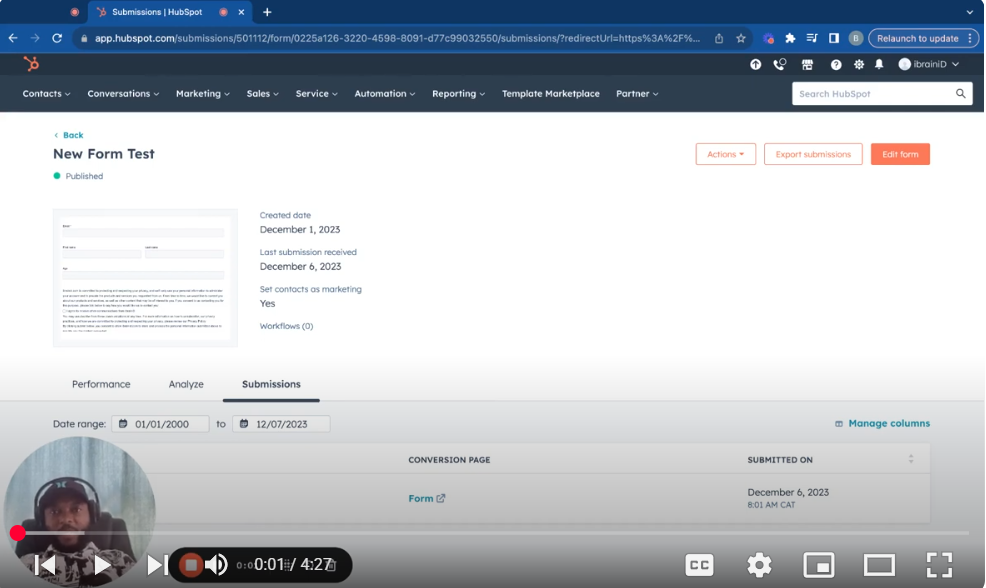Expand the Automation menu
The width and height of the screenshot is (986, 588).
(385, 94)
